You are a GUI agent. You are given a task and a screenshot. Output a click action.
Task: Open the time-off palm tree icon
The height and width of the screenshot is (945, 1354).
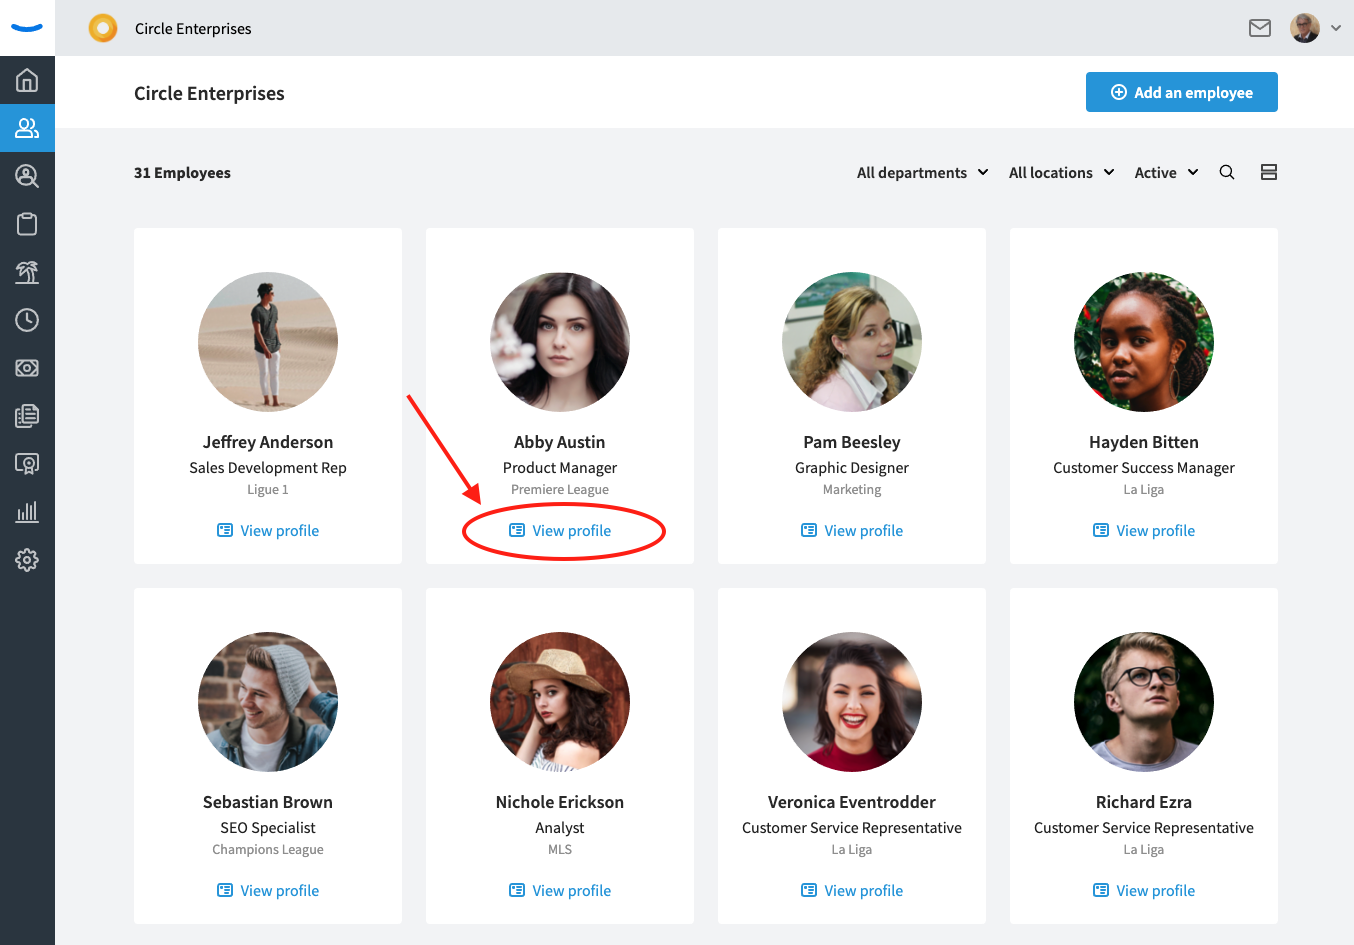(x=27, y=272)
